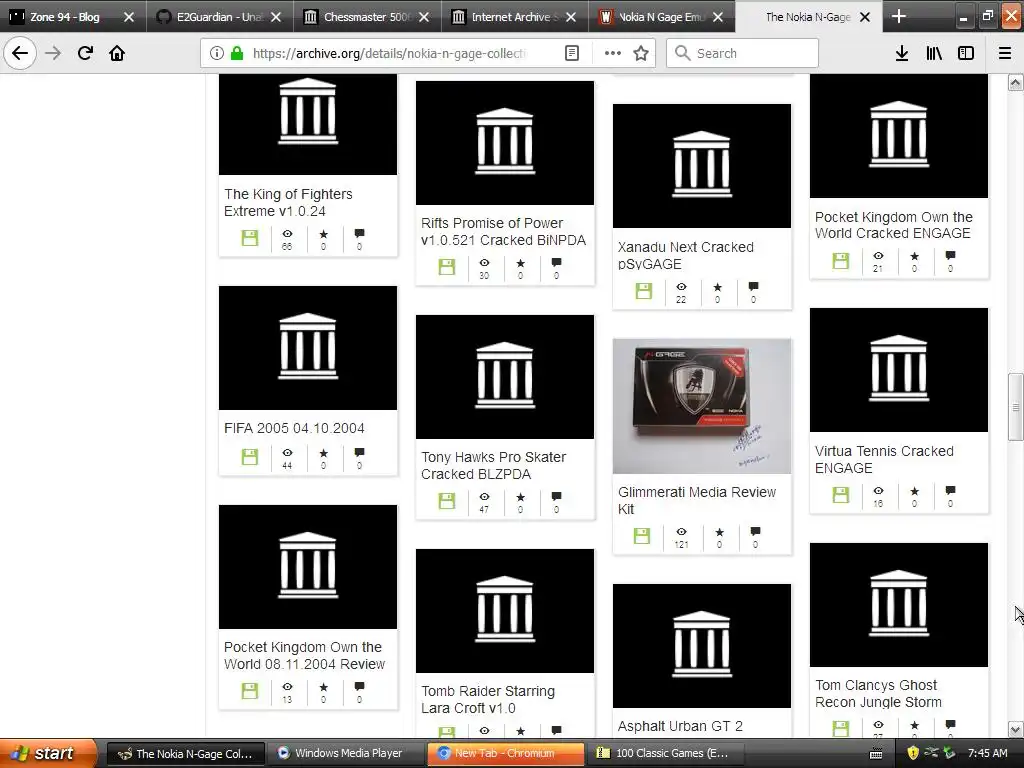1024x768 pixels.
Task: Open Tom Clancys Ghost Recon Jungle Storm
Action: (878, 693)
